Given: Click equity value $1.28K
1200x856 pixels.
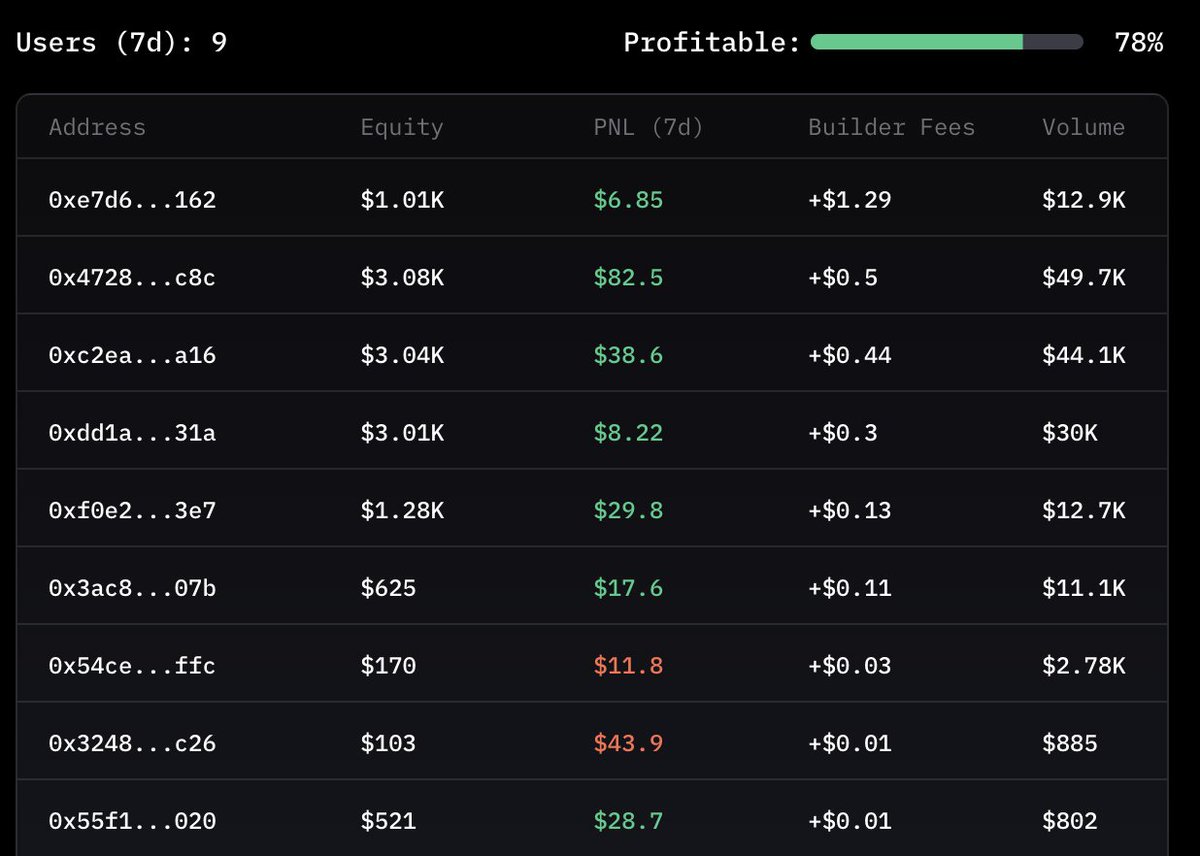Looking at the screenshot, I should 402,511.
